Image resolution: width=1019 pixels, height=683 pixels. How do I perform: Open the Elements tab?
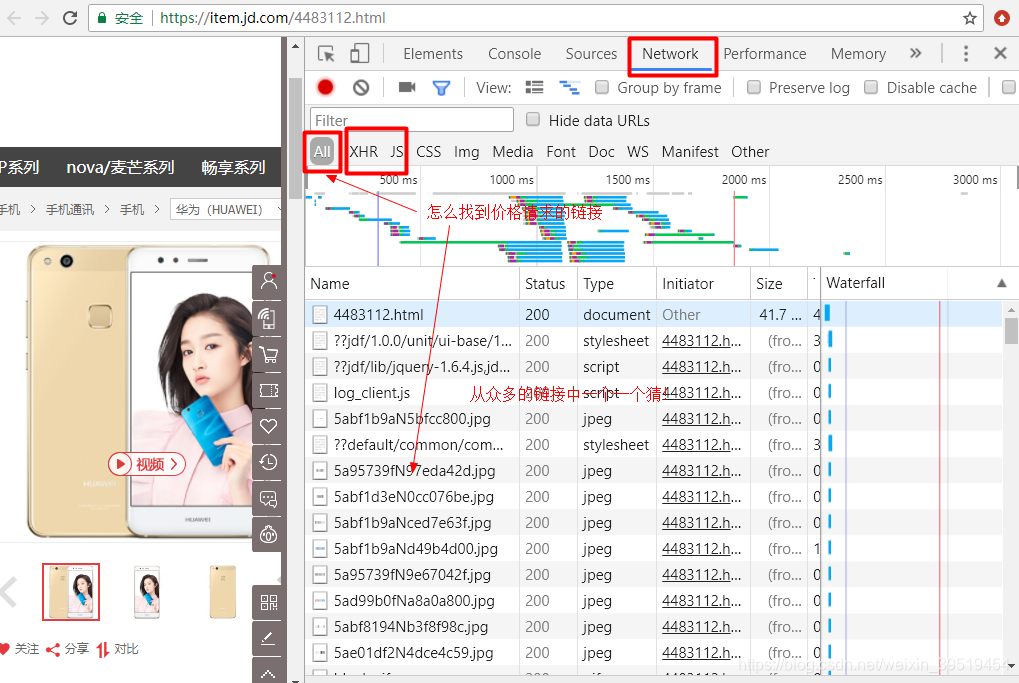pos(433,54)
